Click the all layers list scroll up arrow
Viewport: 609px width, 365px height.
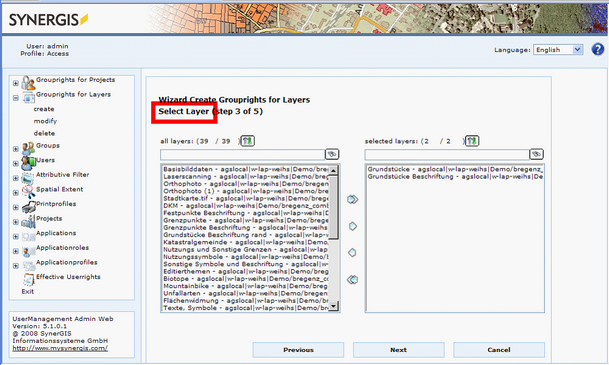334,170
